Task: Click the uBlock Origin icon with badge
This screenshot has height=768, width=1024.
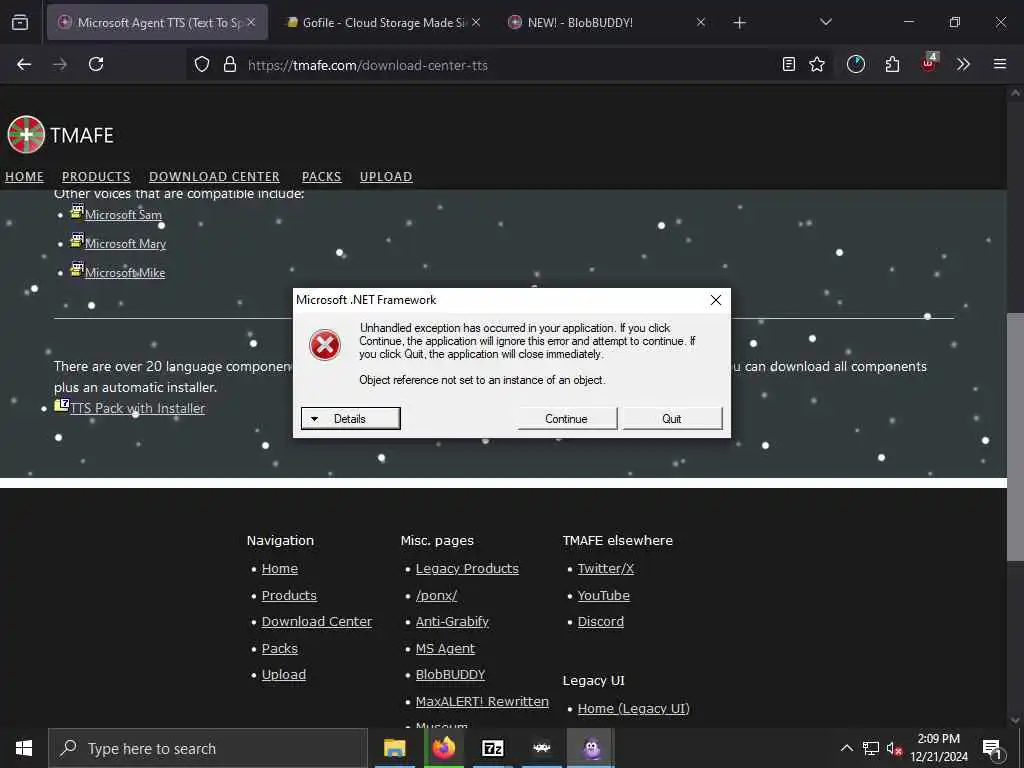Action: point(929,63)
